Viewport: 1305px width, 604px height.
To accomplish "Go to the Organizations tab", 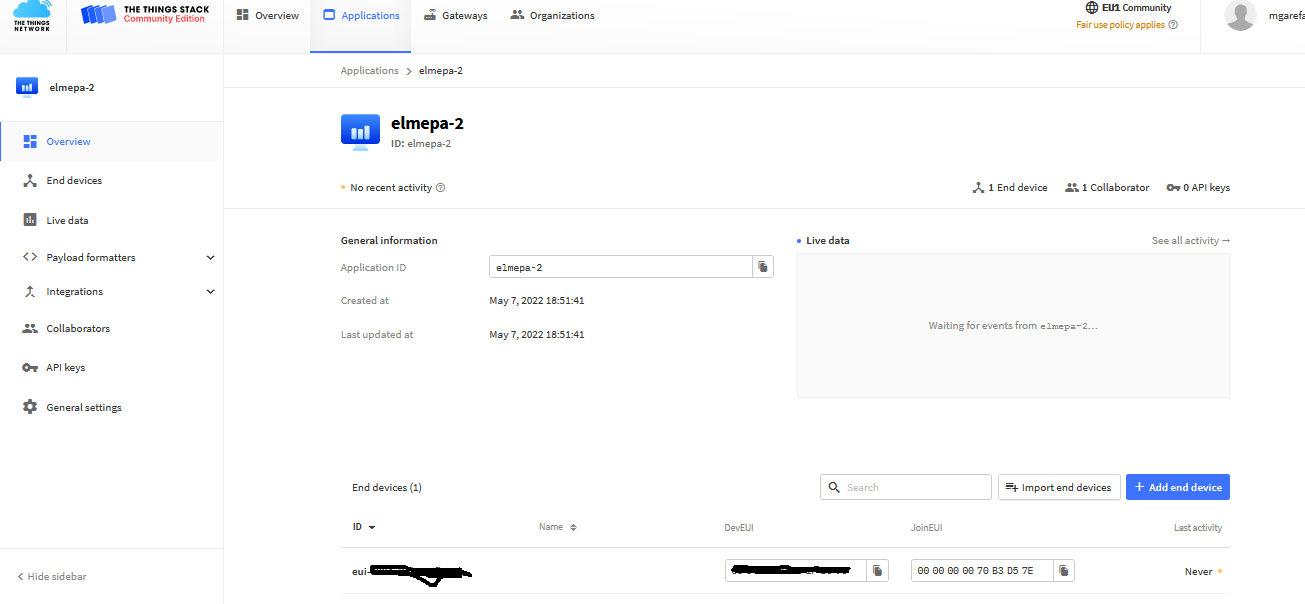I will 552,16.
